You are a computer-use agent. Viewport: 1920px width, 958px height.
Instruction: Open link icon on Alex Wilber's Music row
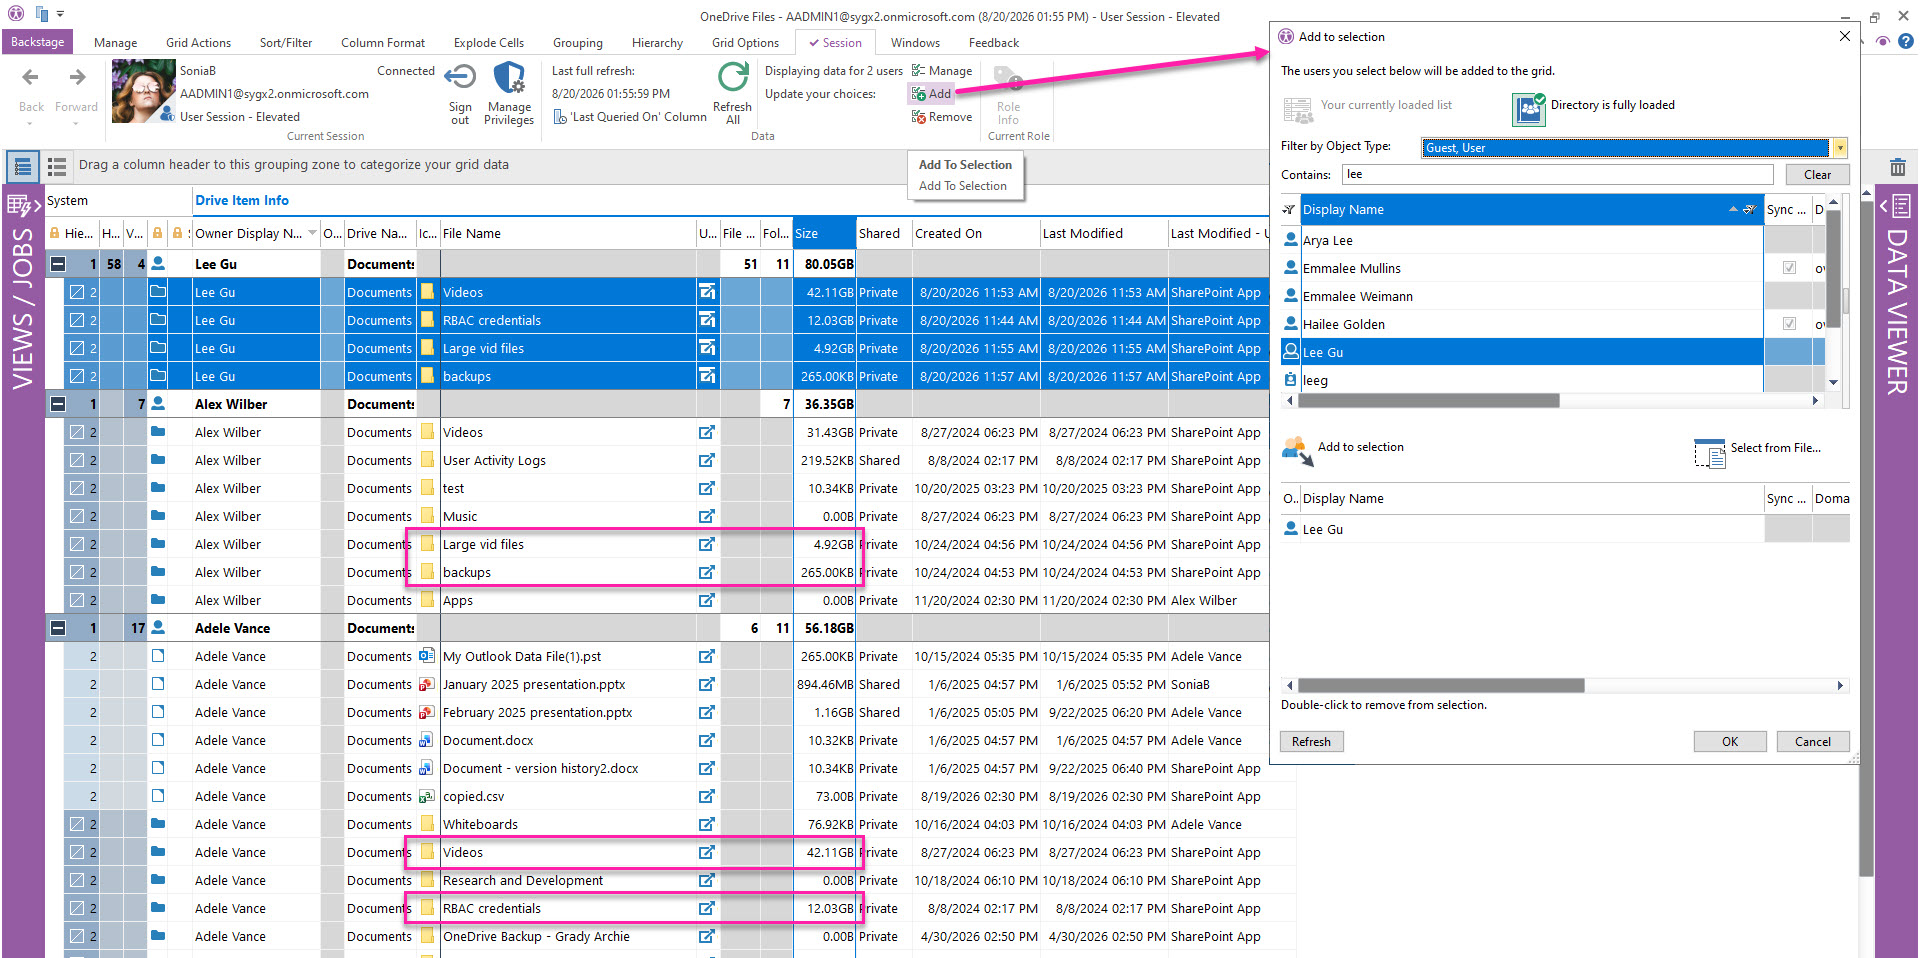pos(707,517)
